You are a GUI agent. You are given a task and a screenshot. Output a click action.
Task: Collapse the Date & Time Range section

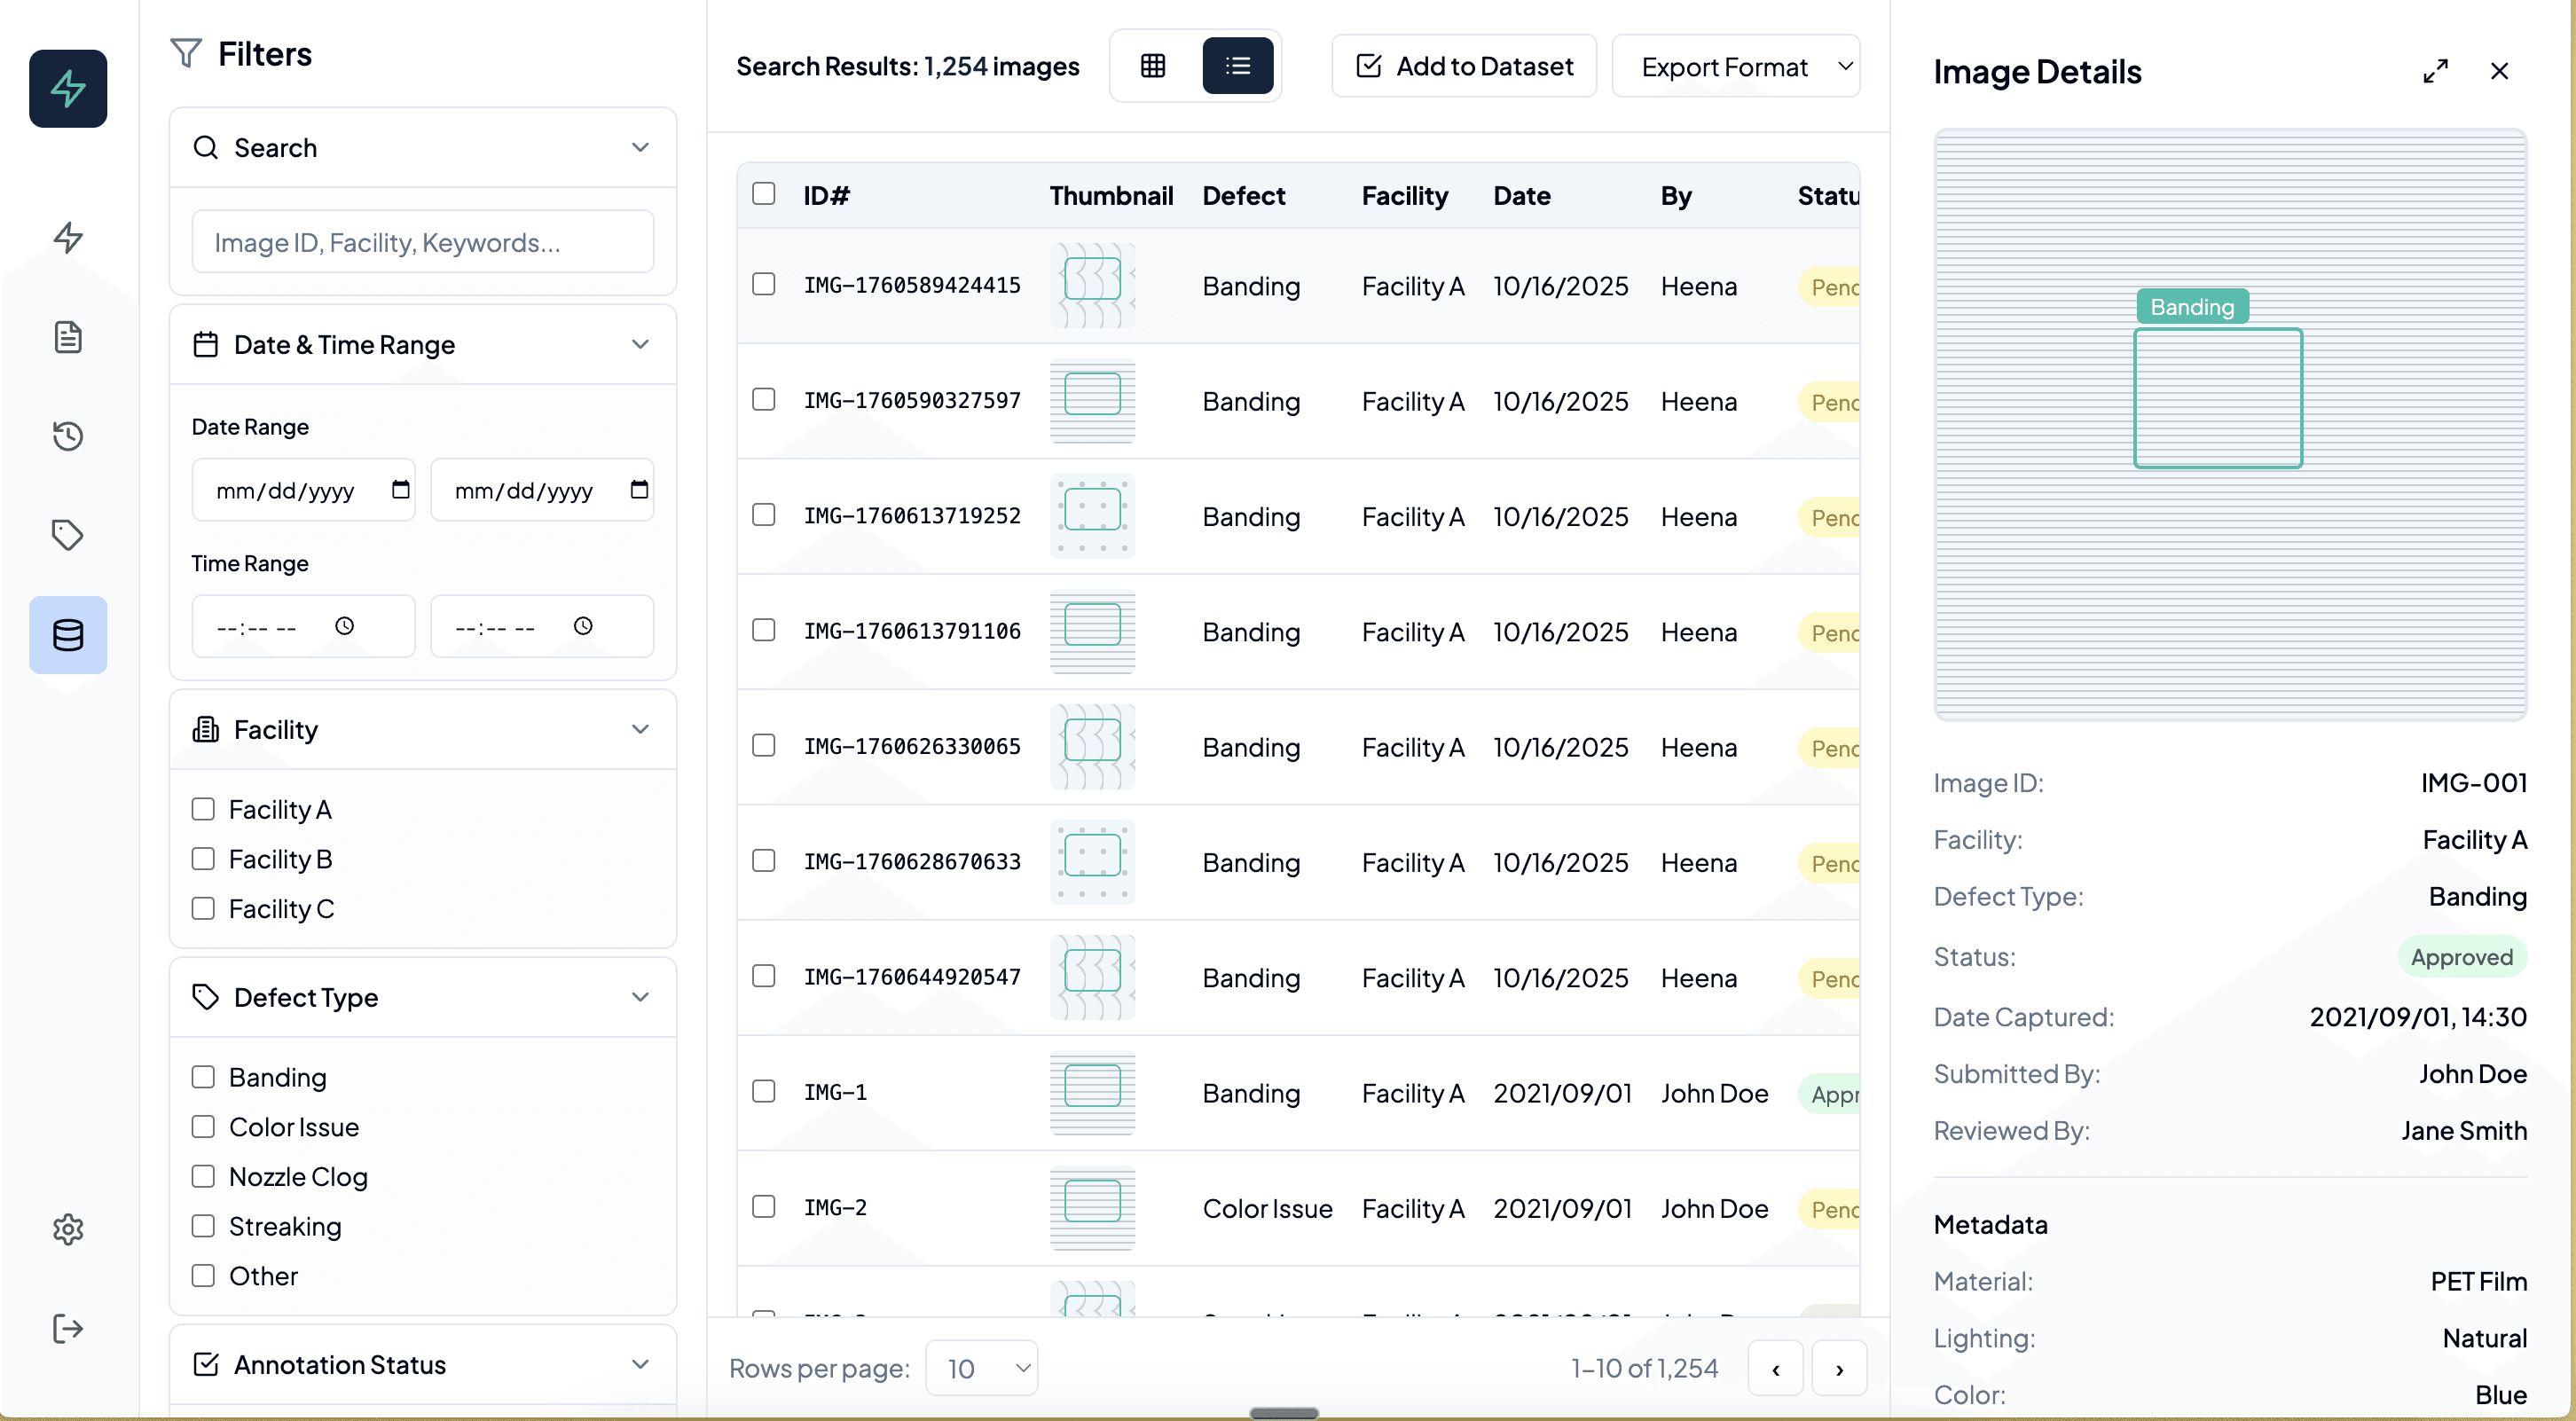(640, 344)
